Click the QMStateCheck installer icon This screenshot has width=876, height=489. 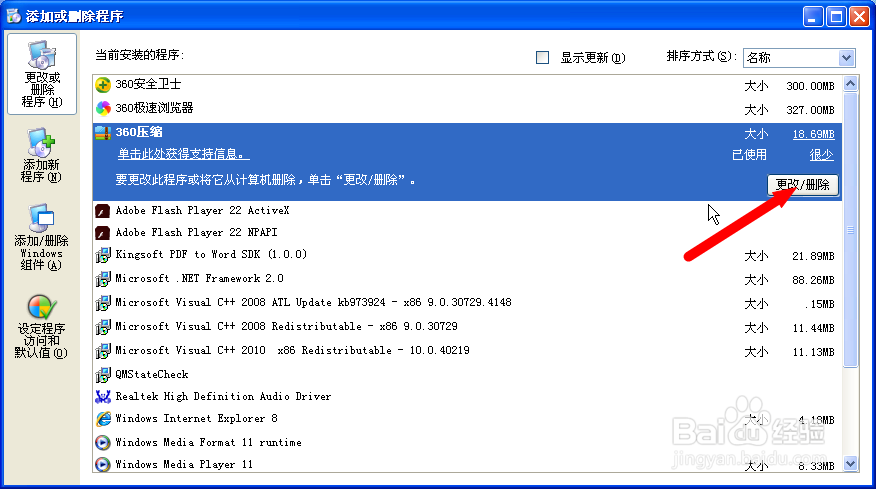click(x=103, y=375)
